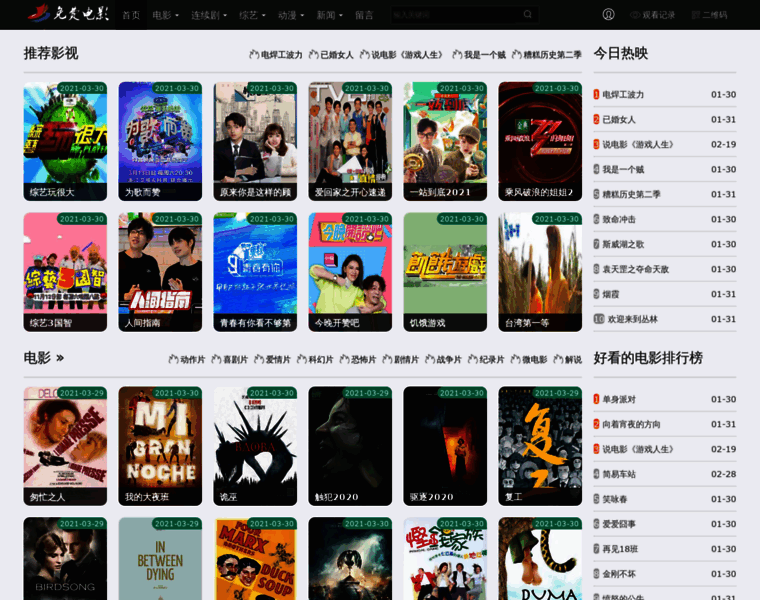The width and height of the screenshot is (760, 600).
Task: Expand the 连续剧 navigation dropdown
Action: pyautogui.click(x=209, y=15)
